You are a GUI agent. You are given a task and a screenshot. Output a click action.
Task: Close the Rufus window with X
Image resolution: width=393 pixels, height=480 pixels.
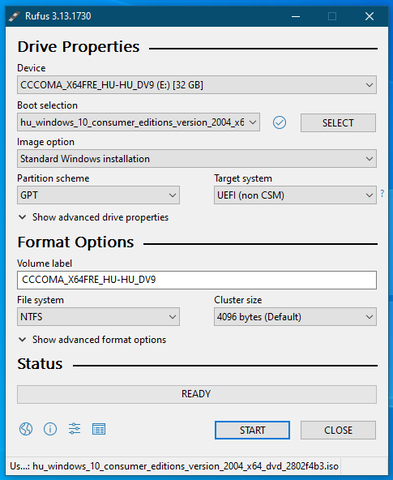tap(369, 16)
